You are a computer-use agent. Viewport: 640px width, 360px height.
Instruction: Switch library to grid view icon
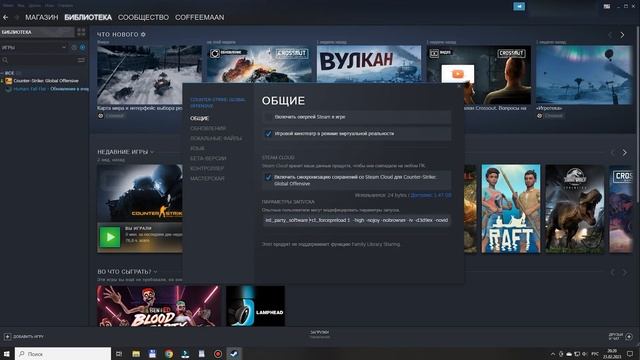tap(81, 32)
